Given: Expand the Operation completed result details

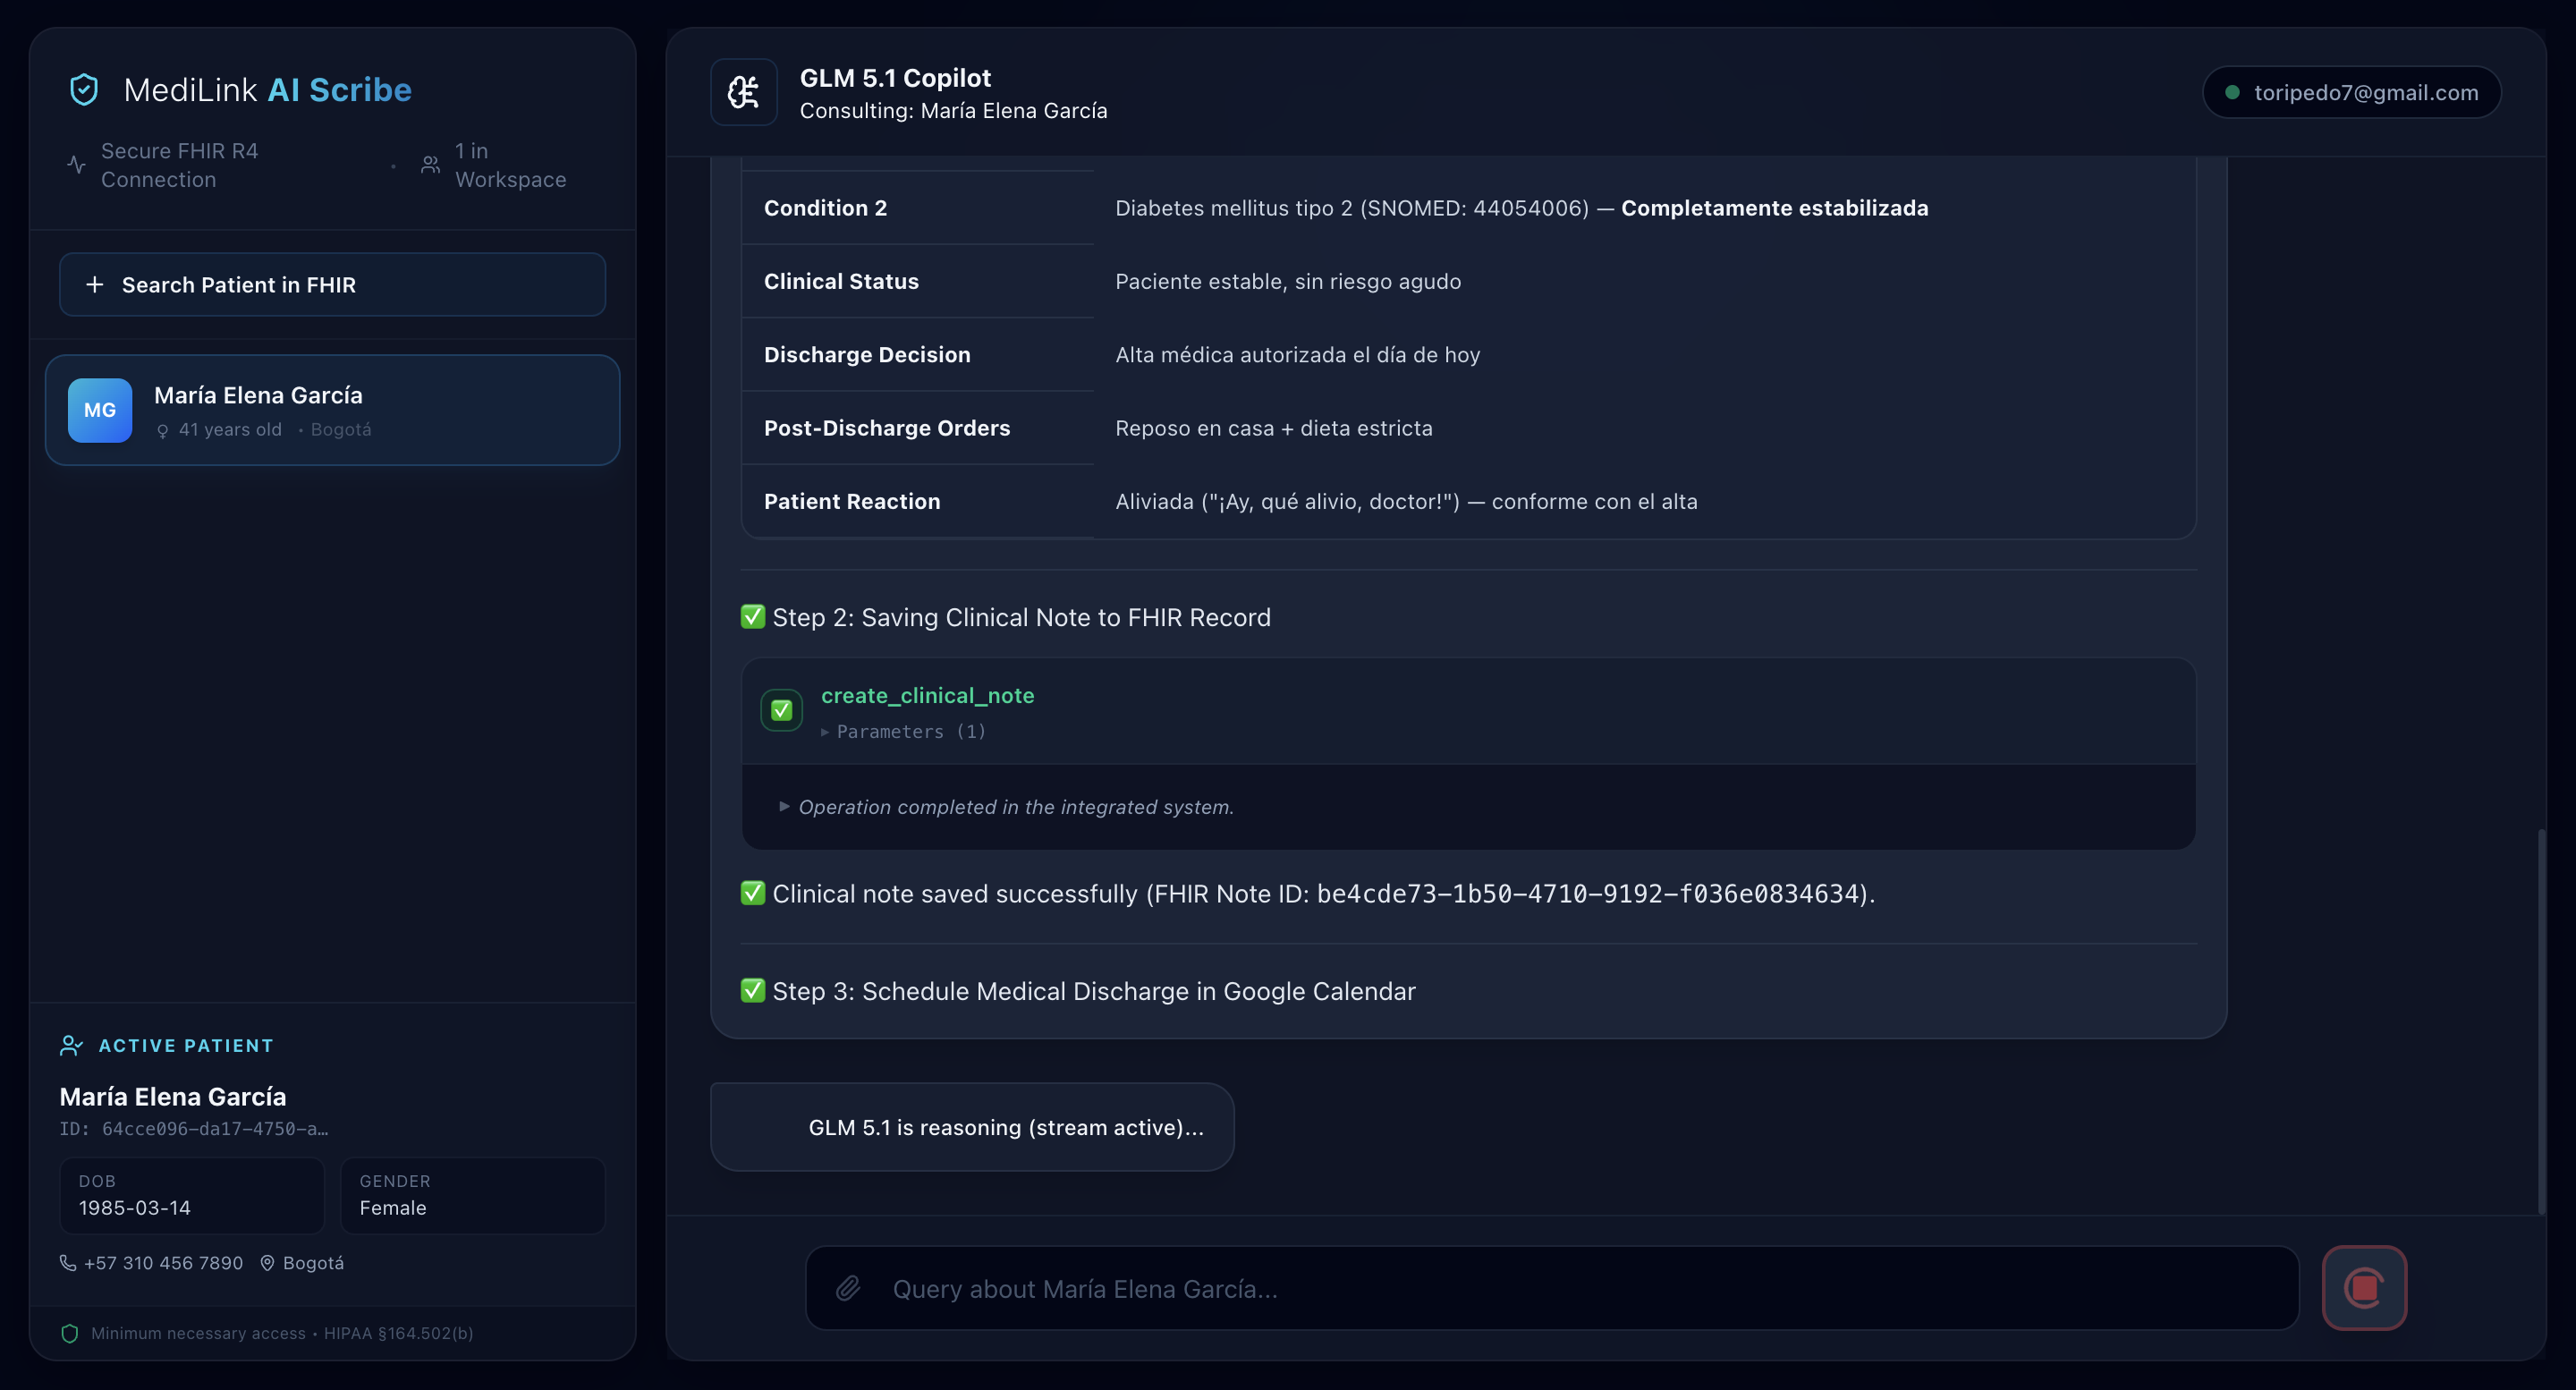Looking at the screenshot, I should [1006, 807].
